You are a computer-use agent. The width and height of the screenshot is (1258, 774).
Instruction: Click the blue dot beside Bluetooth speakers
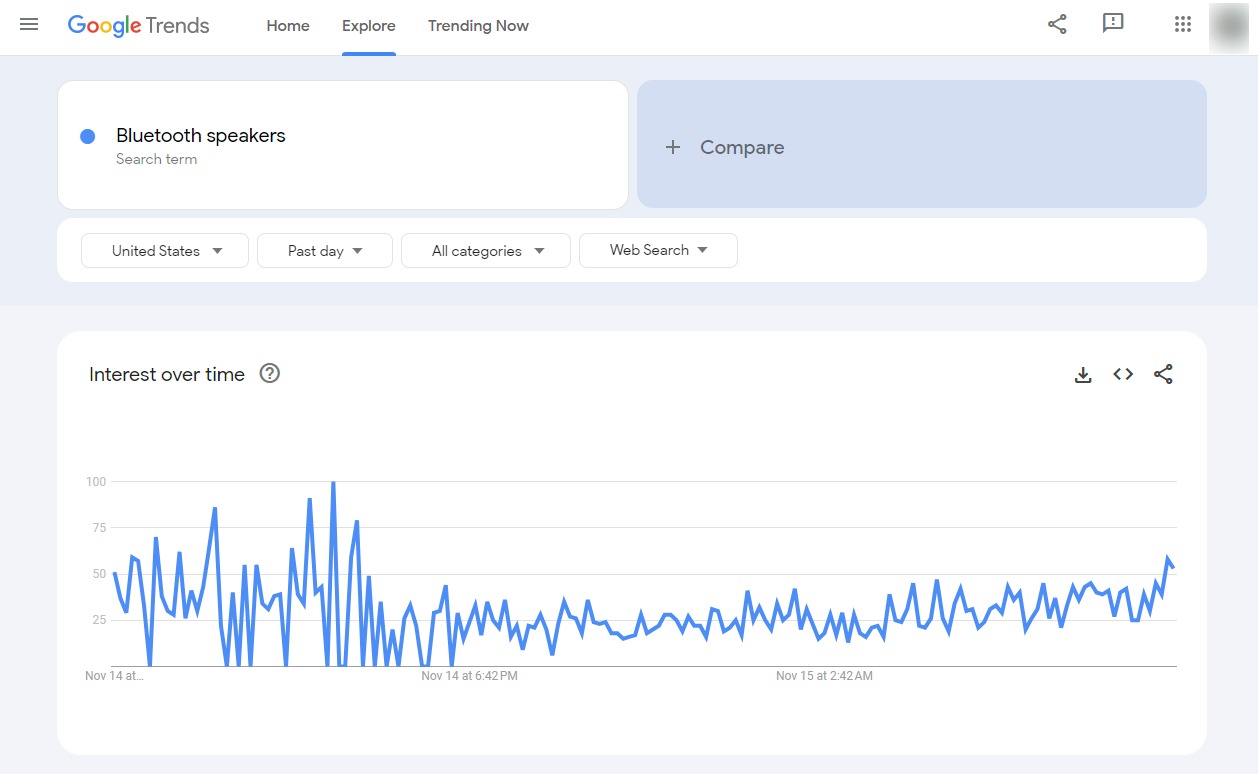click(x=87, y=136)
